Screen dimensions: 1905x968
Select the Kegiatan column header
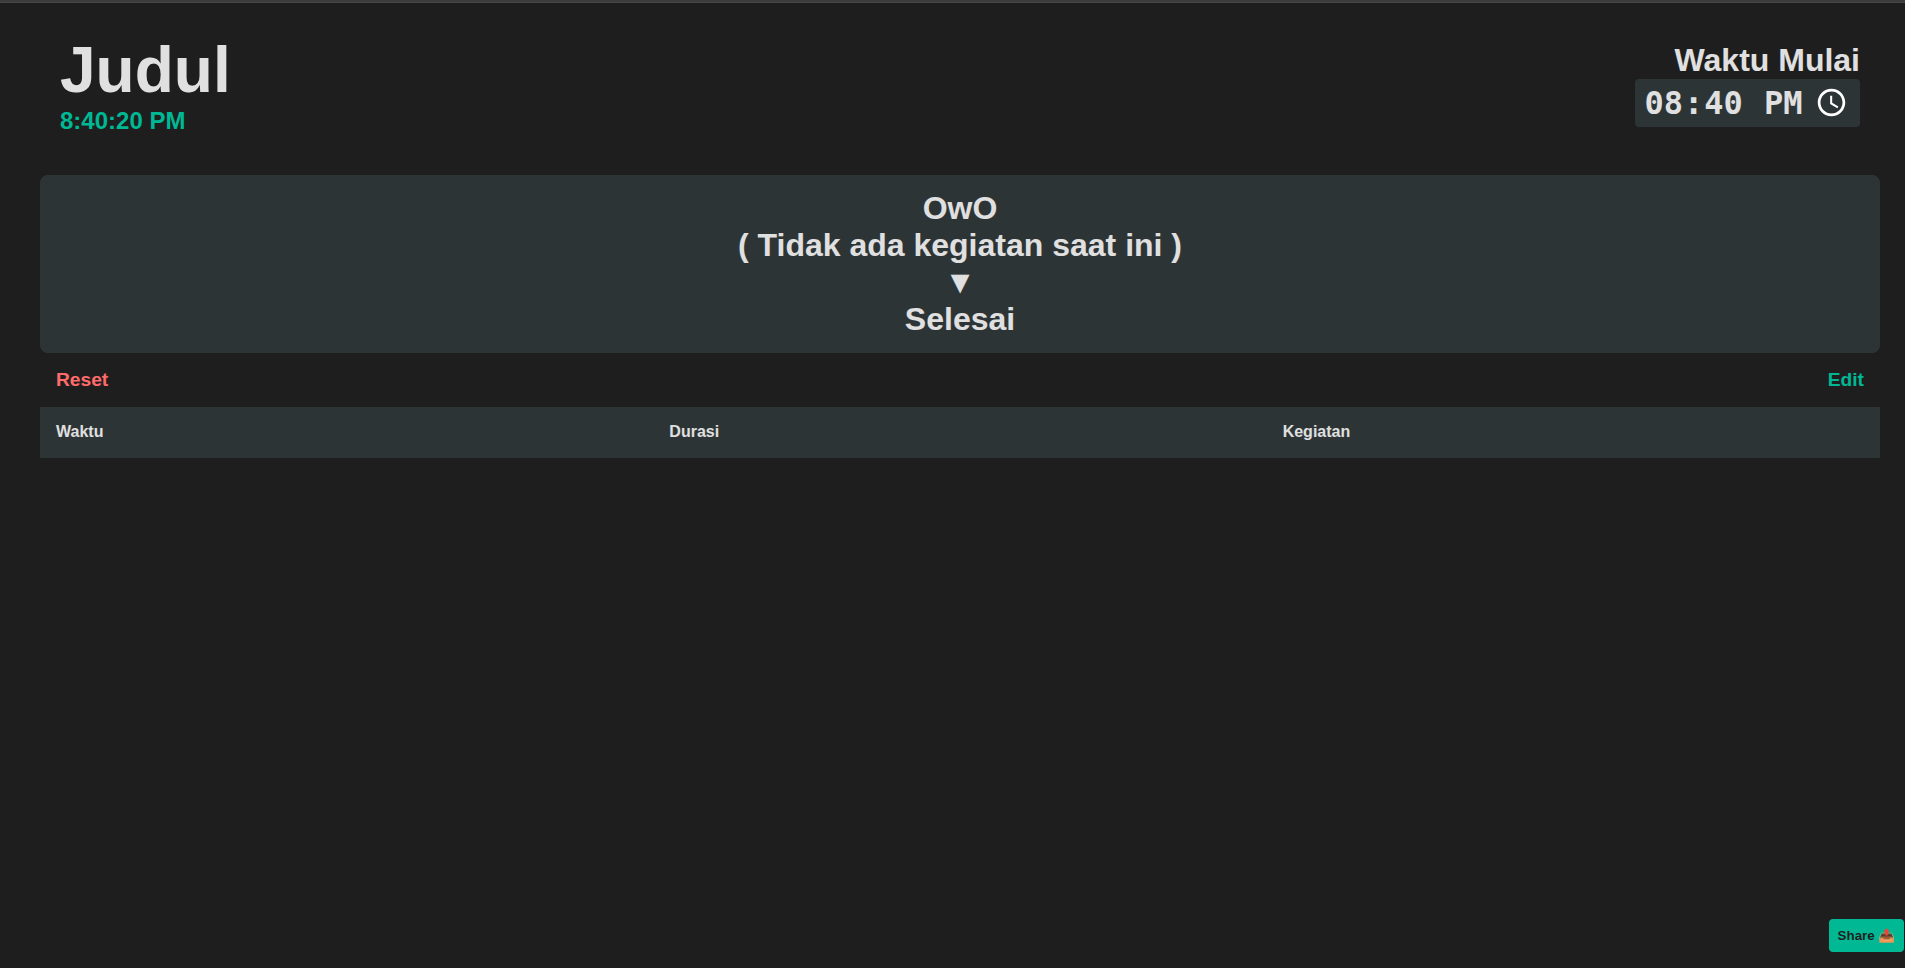click(x=1316, y=431)
